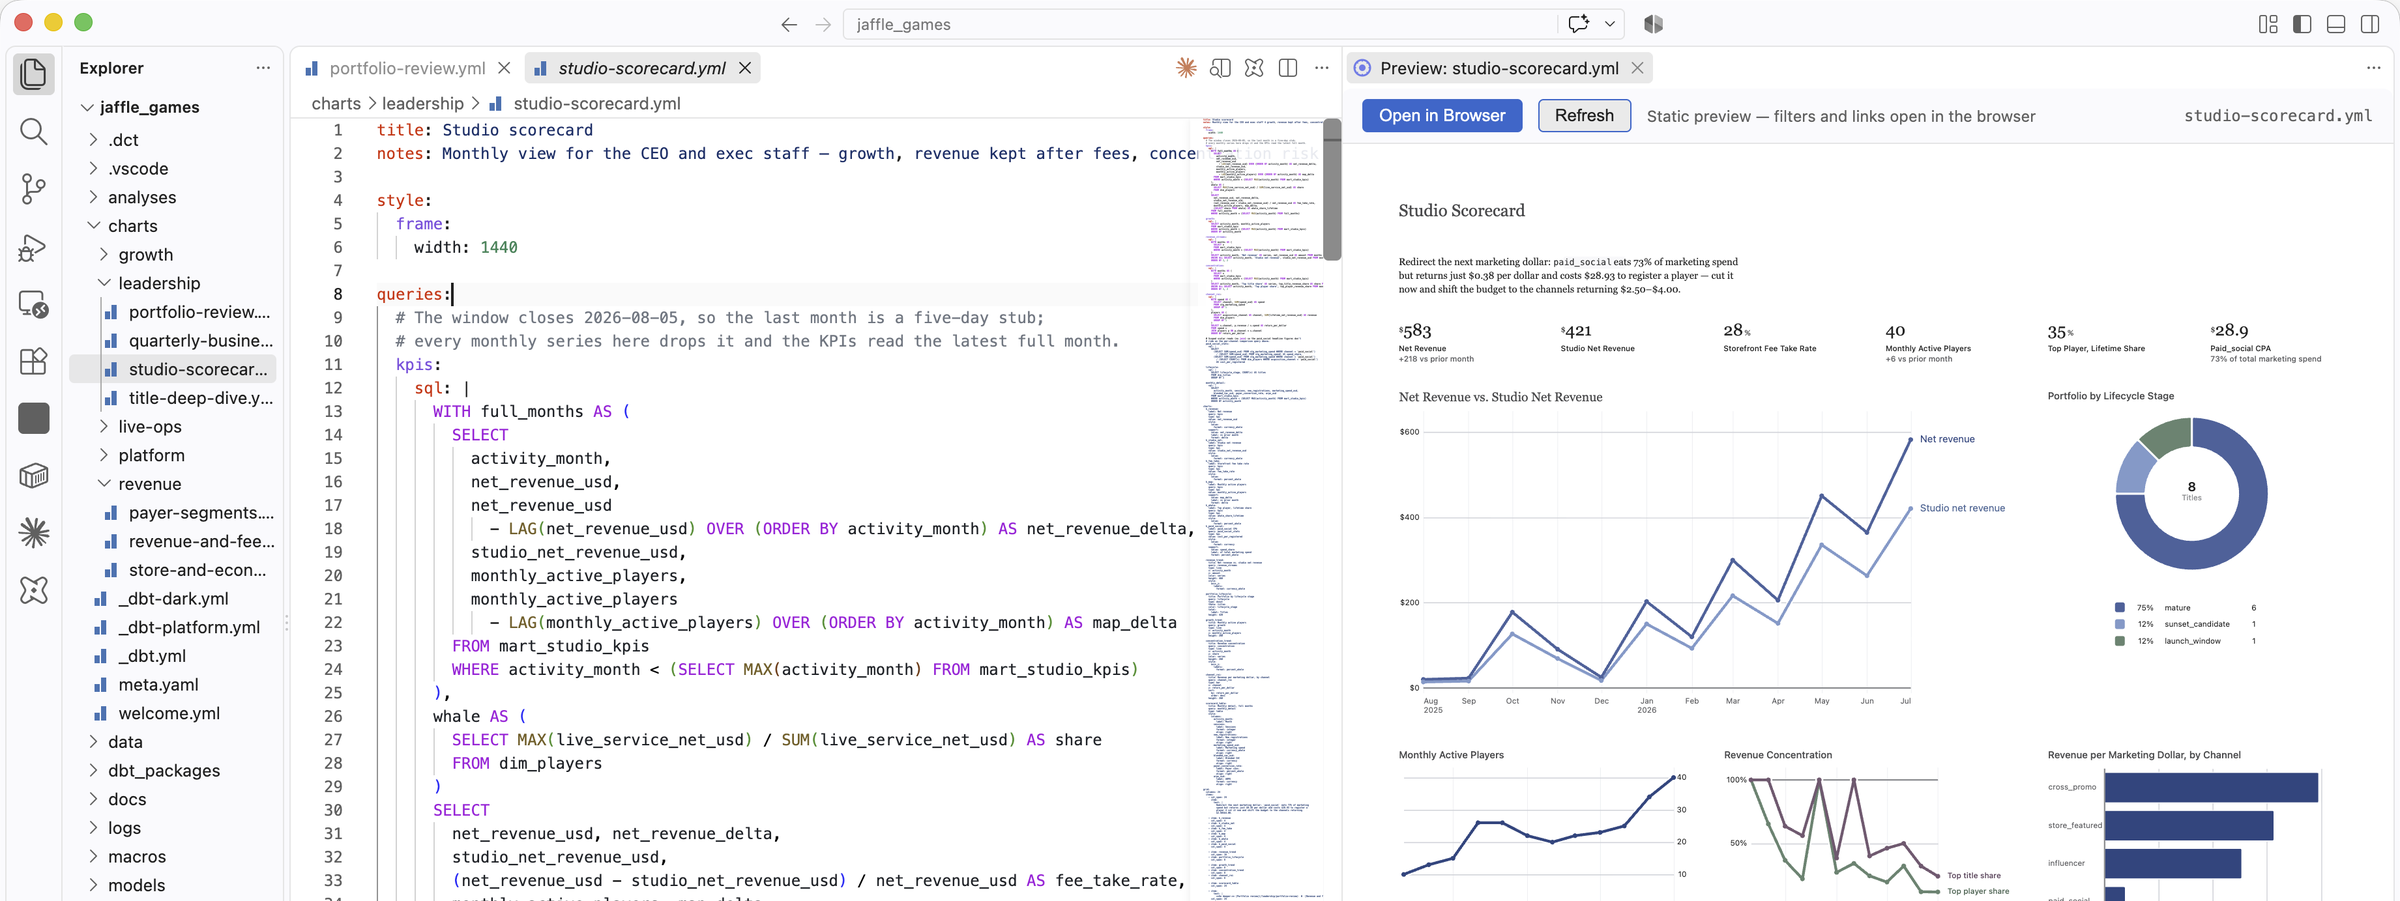The image size is (2400, 901).
Task: Click the jaffle_games command center search field
Action: coord(1200,24)
